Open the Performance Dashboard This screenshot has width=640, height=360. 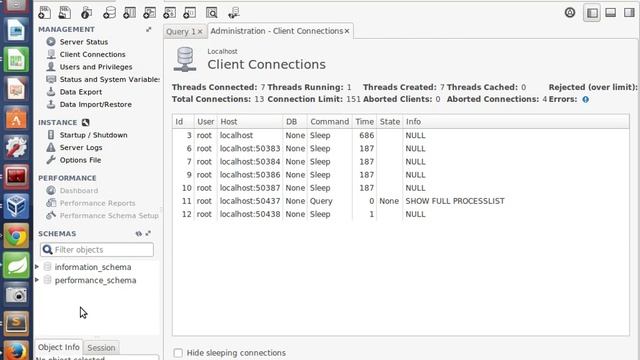pyautogui.click(x=78, y=191)
